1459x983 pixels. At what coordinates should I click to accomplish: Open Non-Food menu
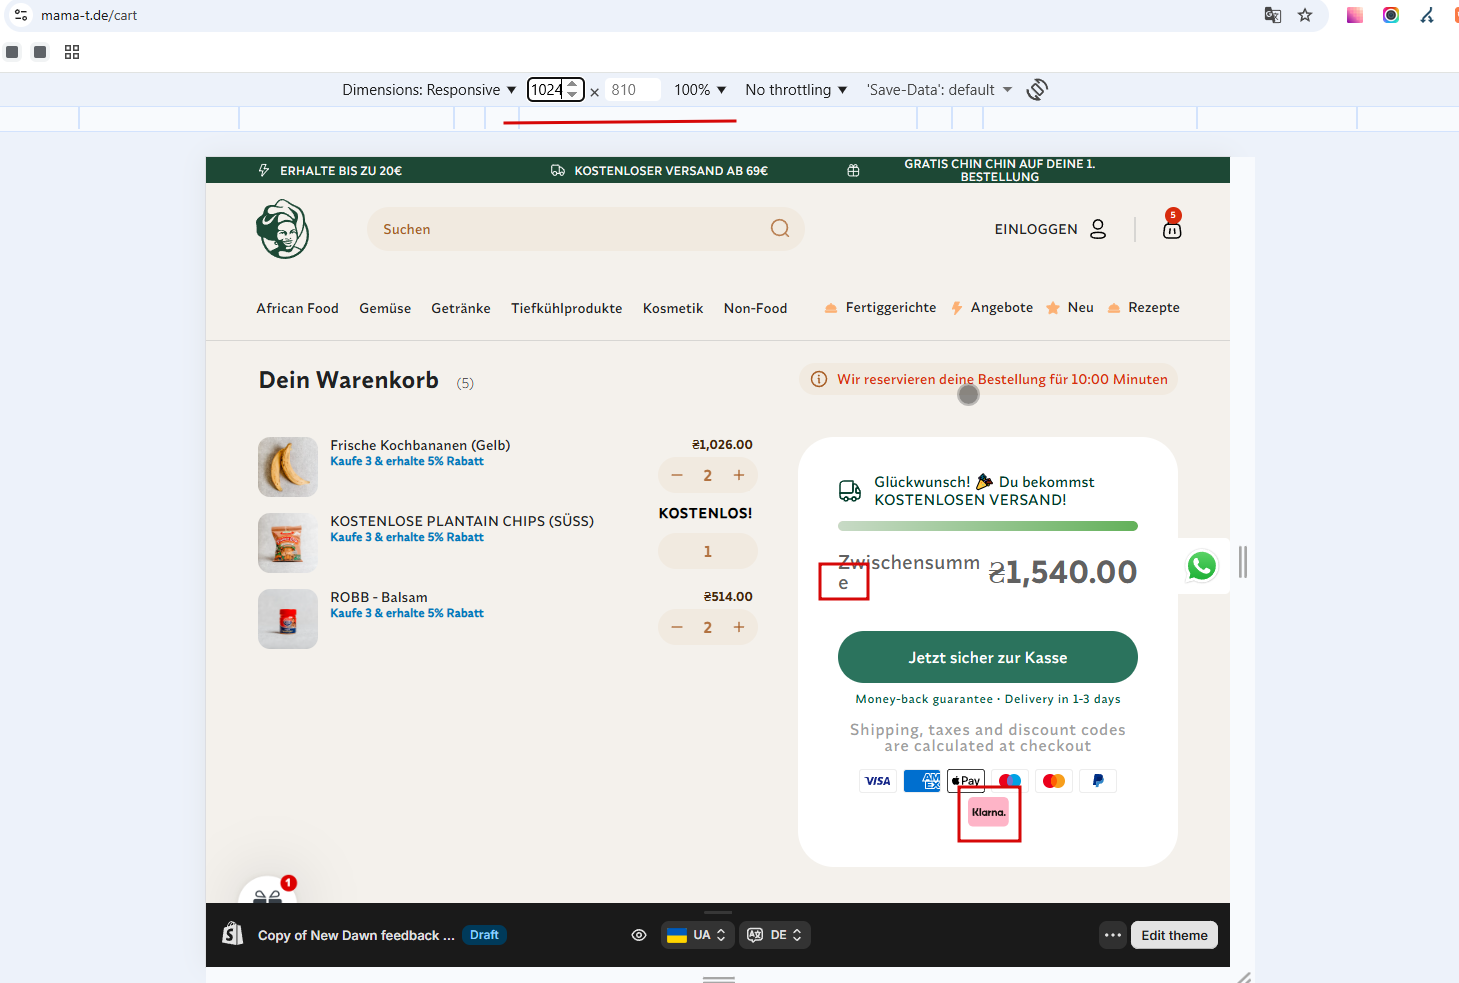click(x=755, y=308)
